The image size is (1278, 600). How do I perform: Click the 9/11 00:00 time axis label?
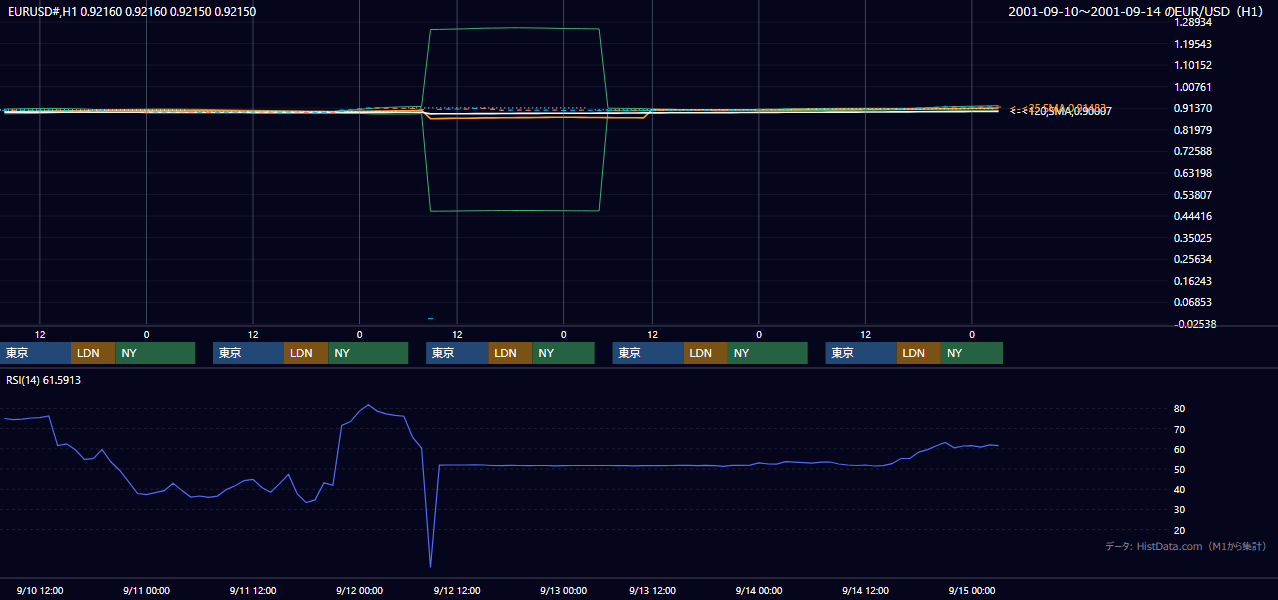[146, 590]
